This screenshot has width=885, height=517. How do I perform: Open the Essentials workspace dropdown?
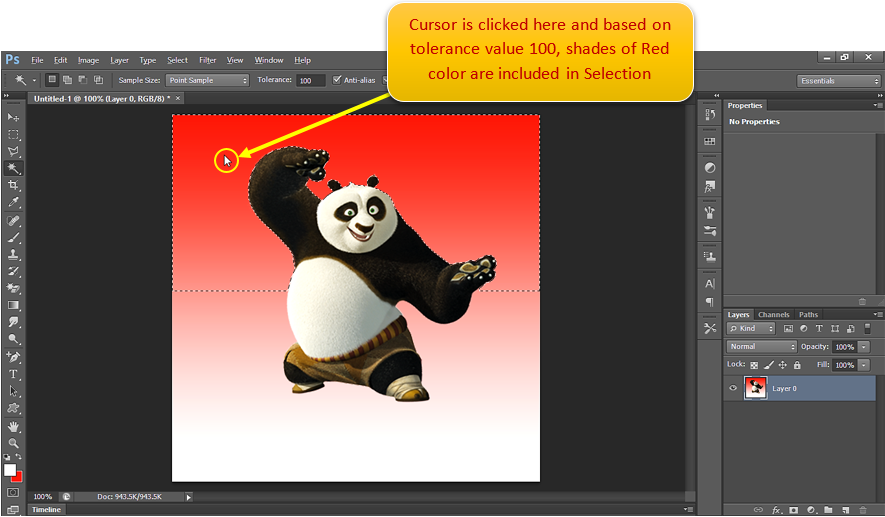pos(839,81)
